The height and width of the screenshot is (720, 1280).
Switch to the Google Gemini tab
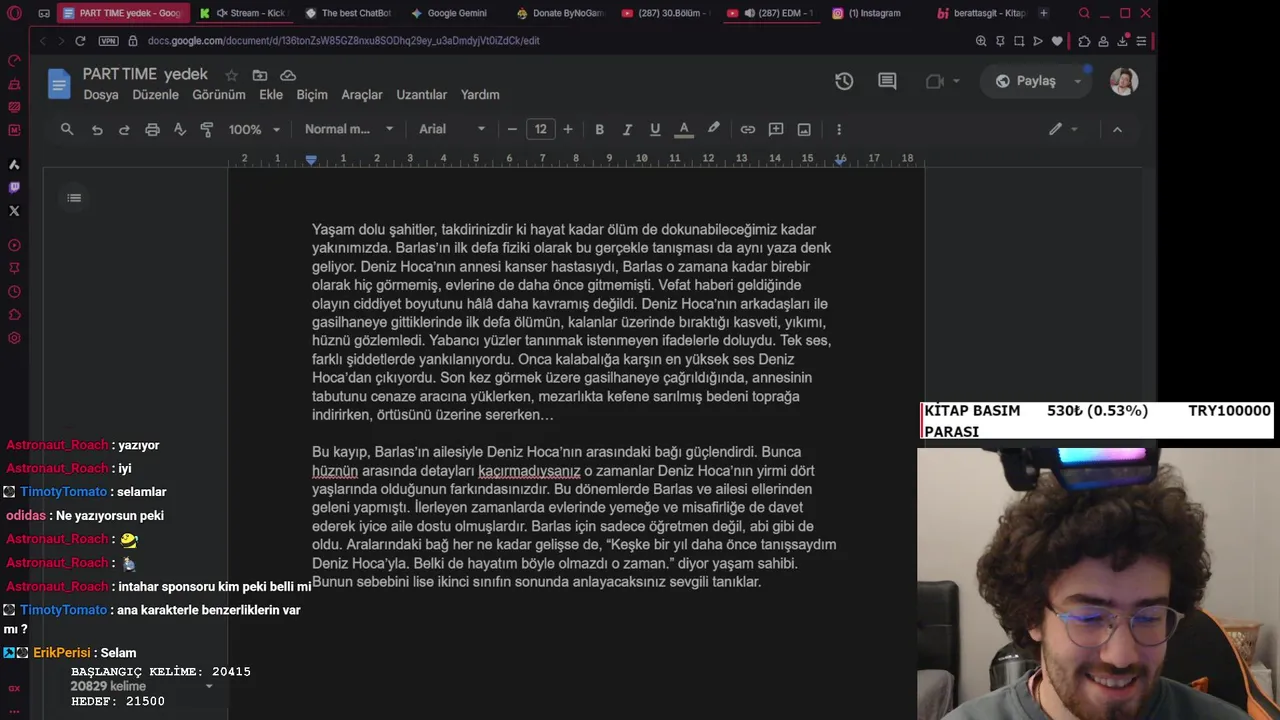[x=448, y=13]
